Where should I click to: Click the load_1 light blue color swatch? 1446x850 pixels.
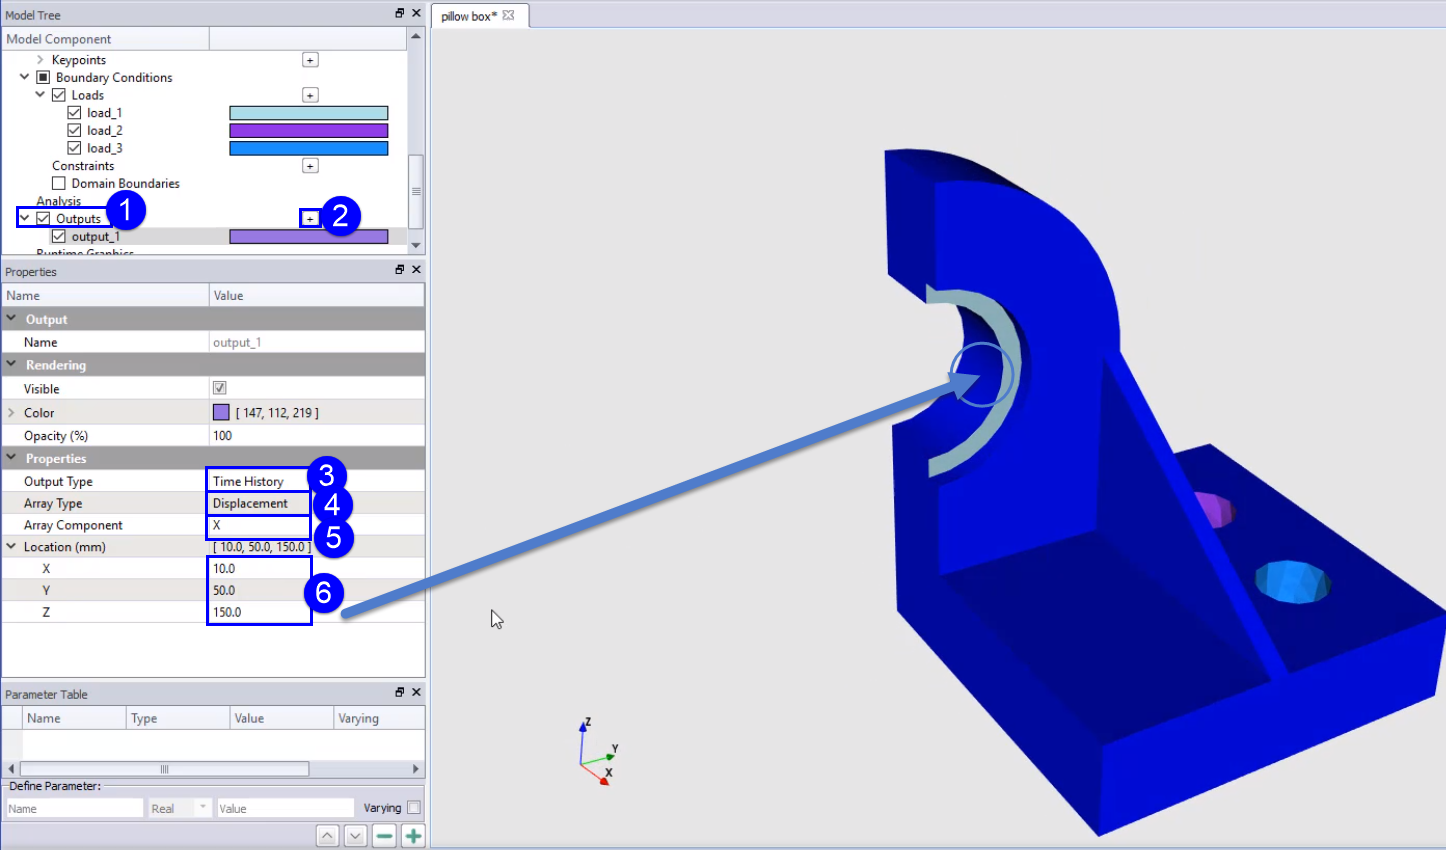click(309, 113)
